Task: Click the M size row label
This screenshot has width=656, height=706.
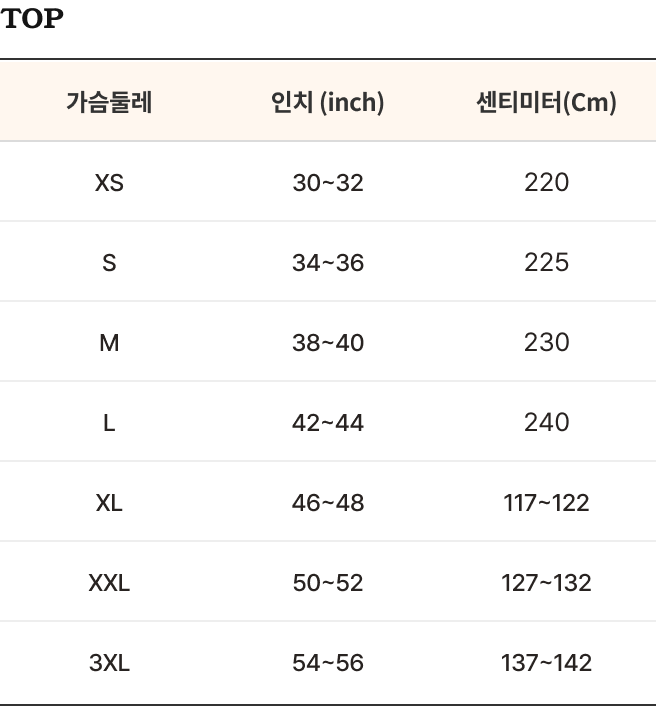Action: pyautogui.click(x=109, y=343)
